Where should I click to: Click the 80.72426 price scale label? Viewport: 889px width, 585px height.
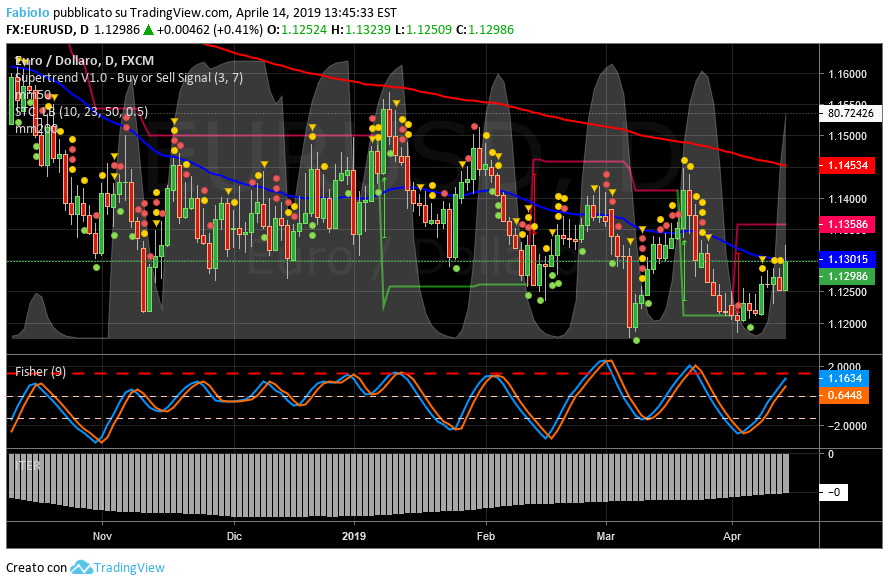(851, 113)
